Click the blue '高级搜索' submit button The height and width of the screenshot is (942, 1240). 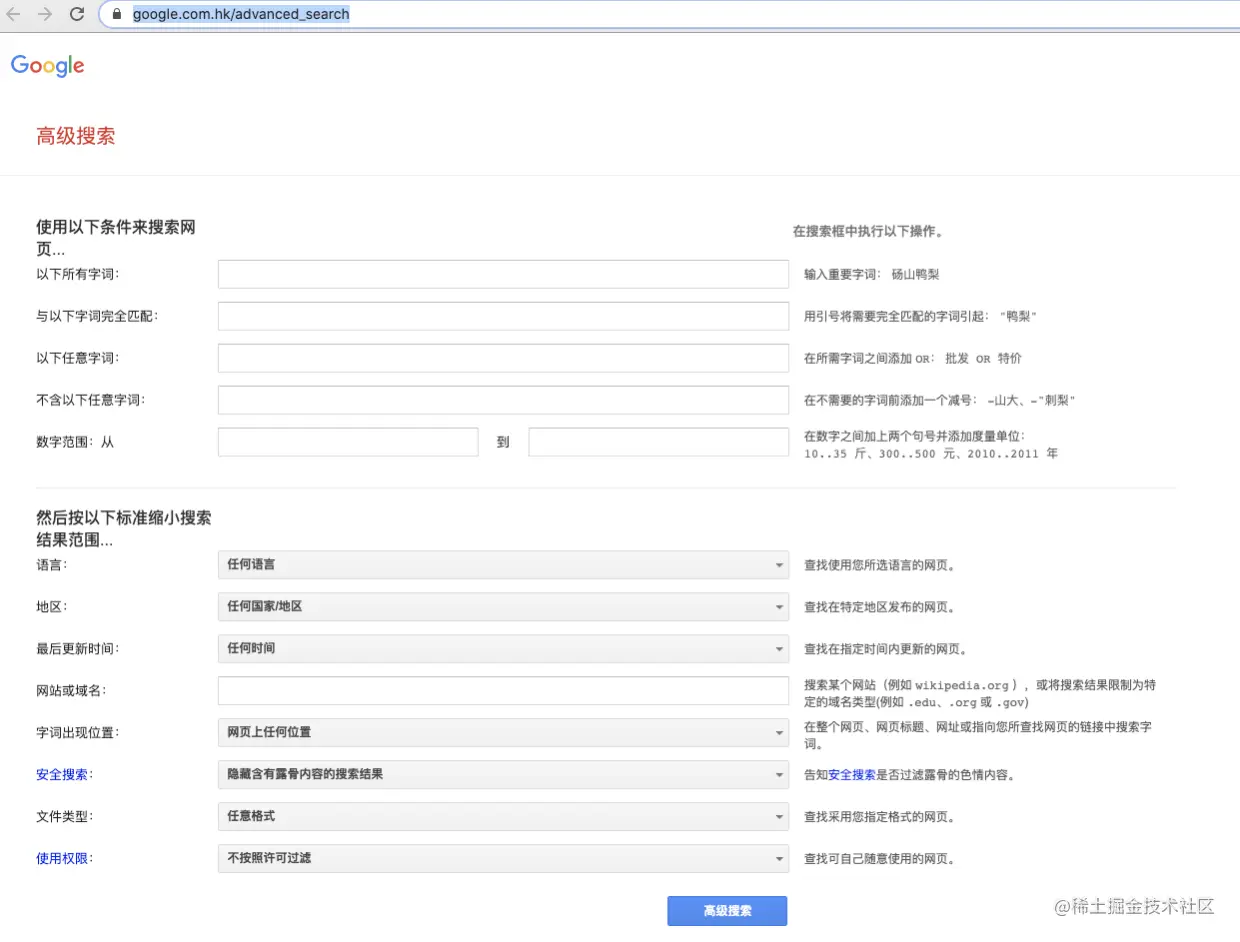(727, 911)
